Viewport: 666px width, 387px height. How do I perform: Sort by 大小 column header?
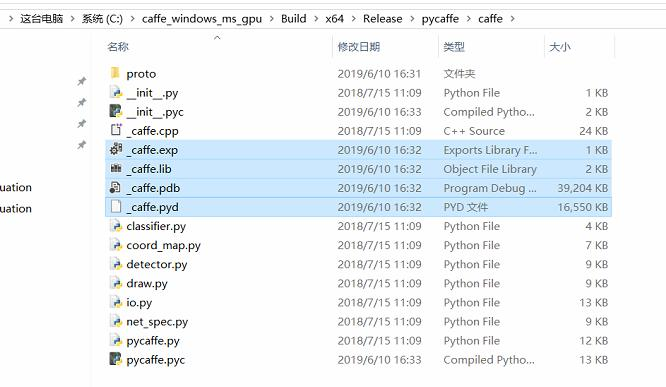(x=559, y=47)
